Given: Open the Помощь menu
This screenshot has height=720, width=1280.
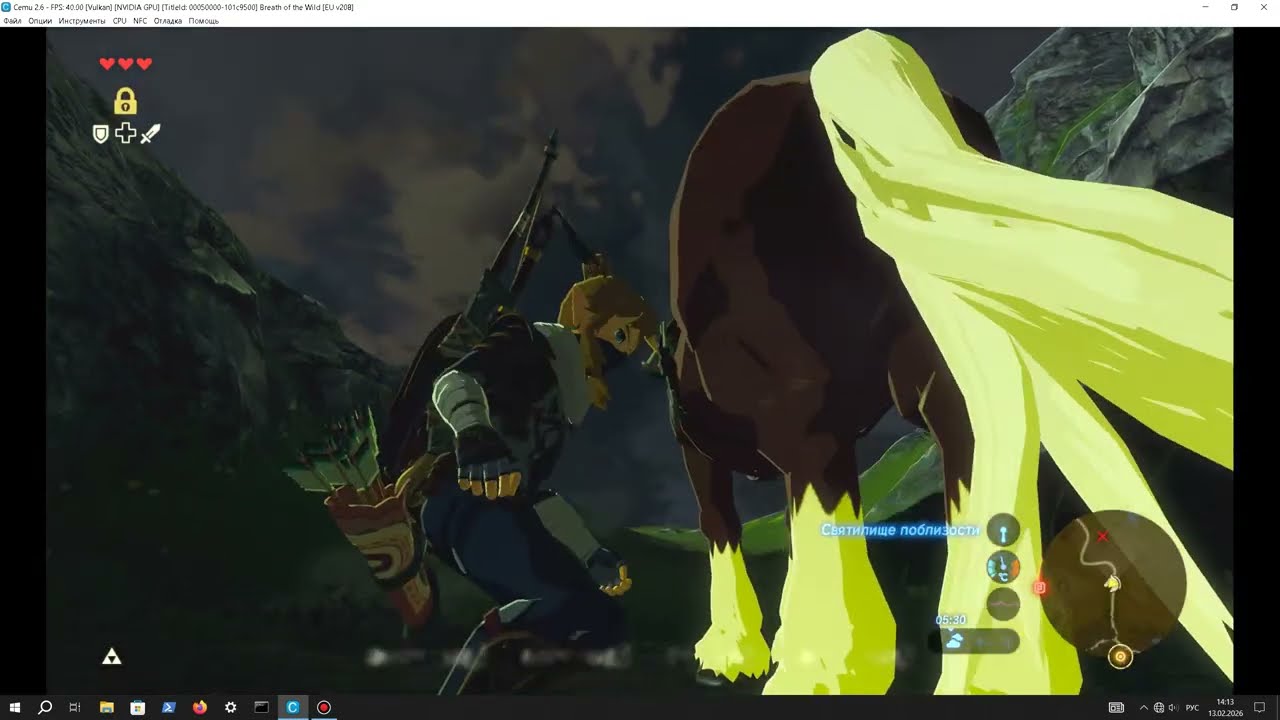Looking at the screenshot, I should 204,20.
